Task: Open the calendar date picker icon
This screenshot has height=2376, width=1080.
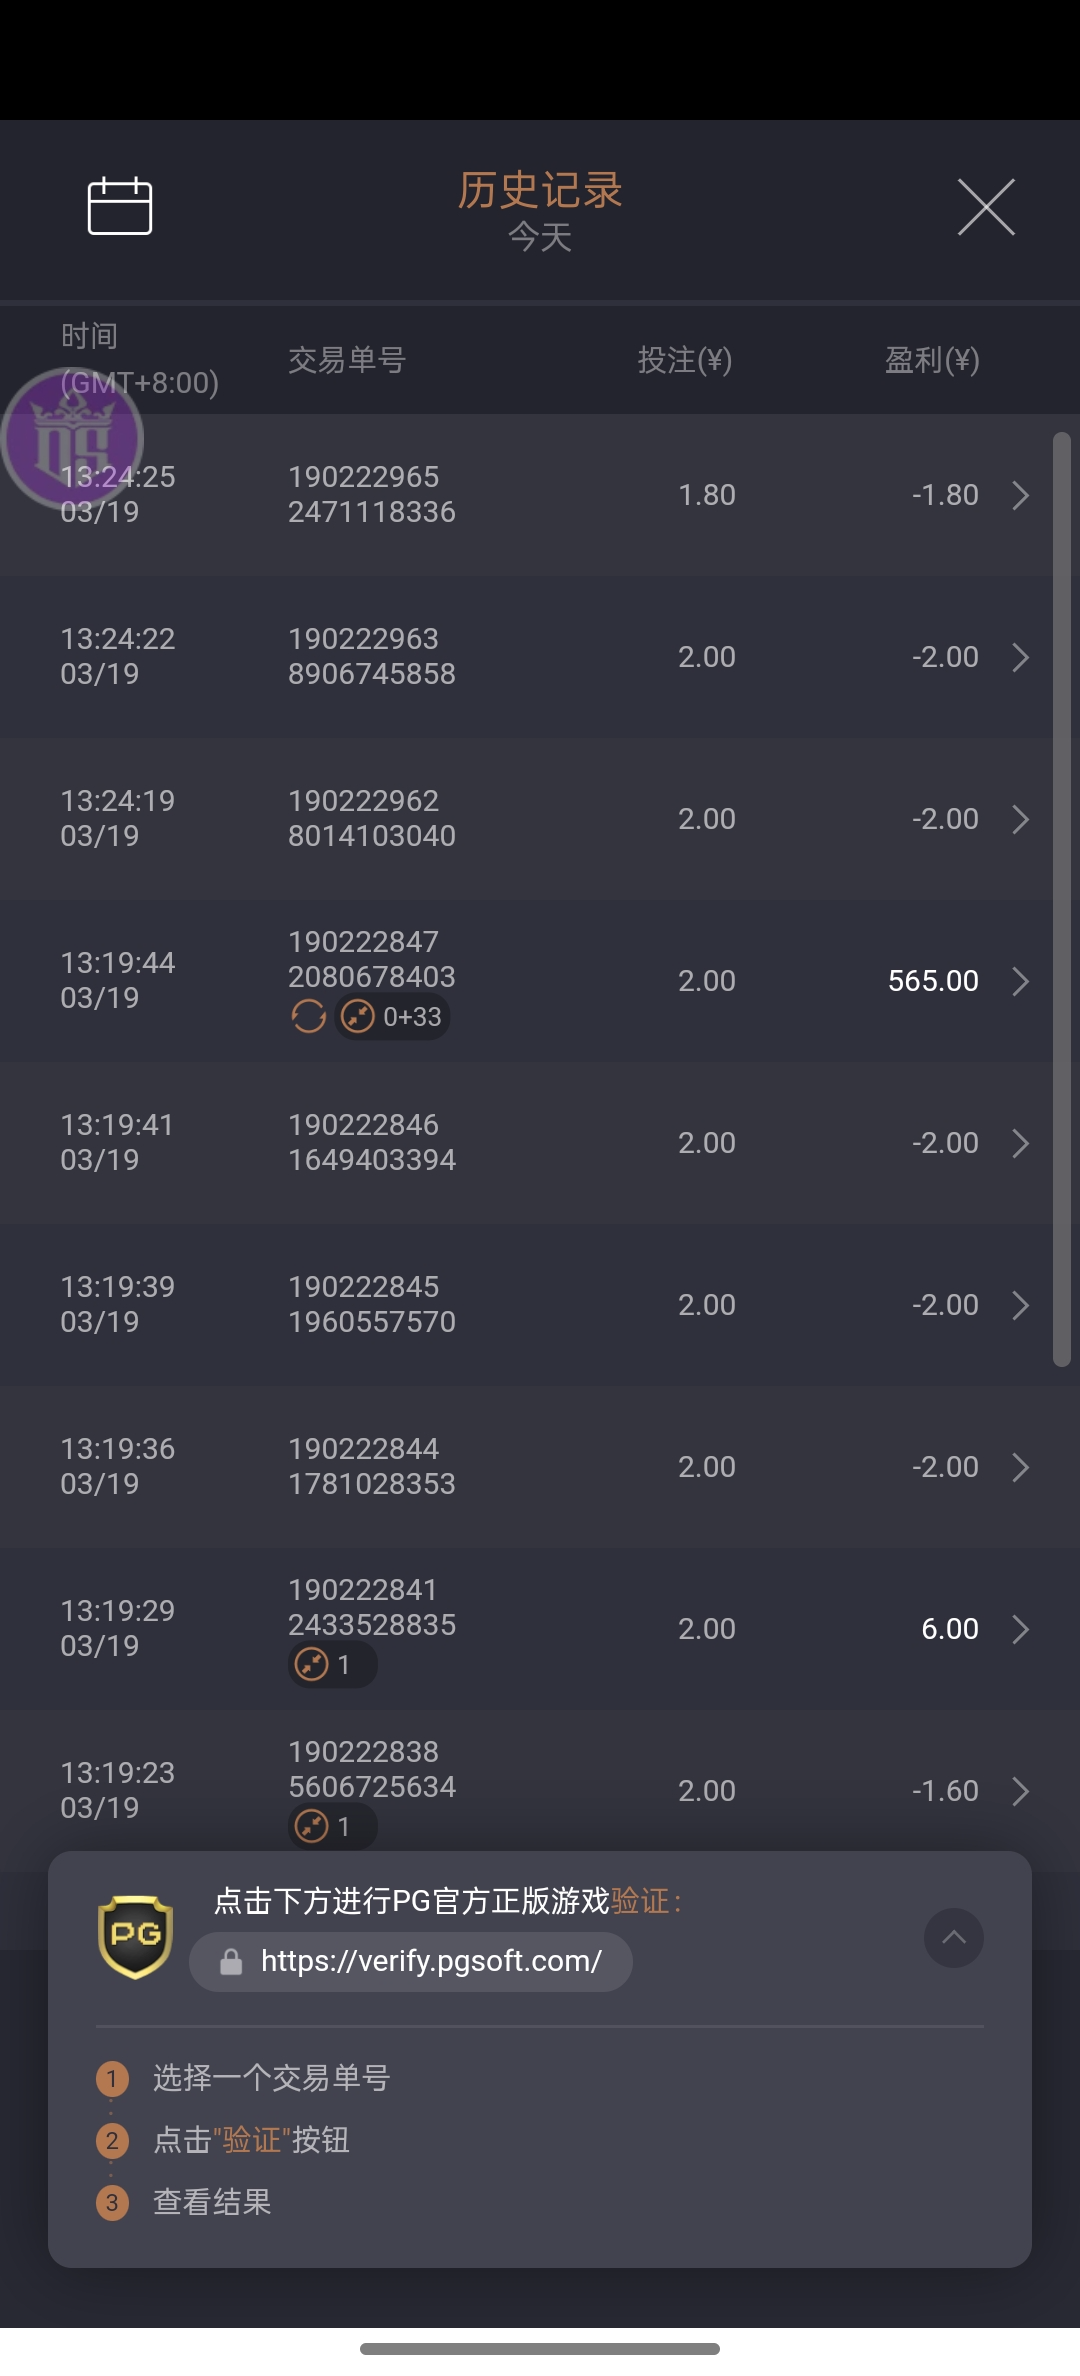Action: [120, 206]
